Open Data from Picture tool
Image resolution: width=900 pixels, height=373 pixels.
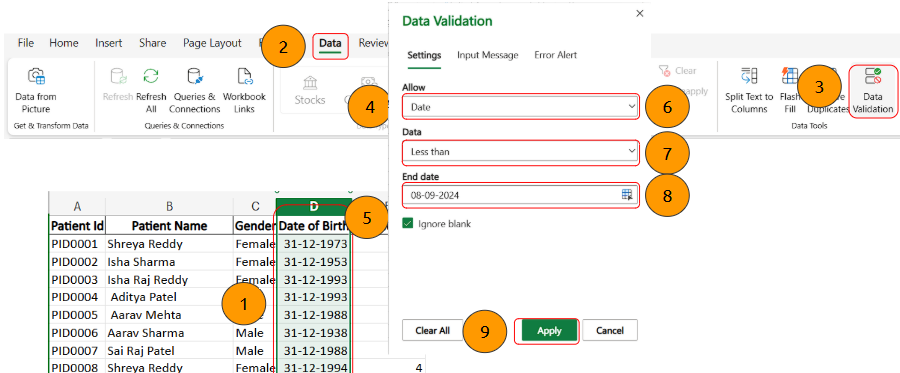coord(36,91)
